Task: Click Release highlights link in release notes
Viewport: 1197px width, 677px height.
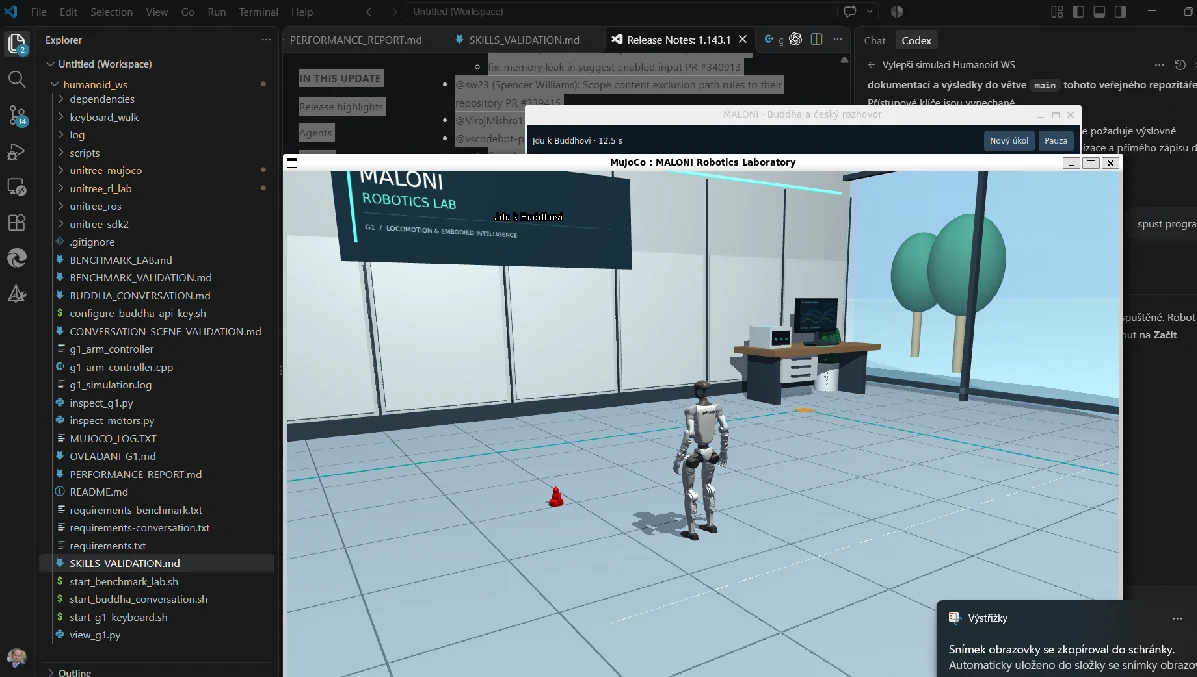Action: 341,107
